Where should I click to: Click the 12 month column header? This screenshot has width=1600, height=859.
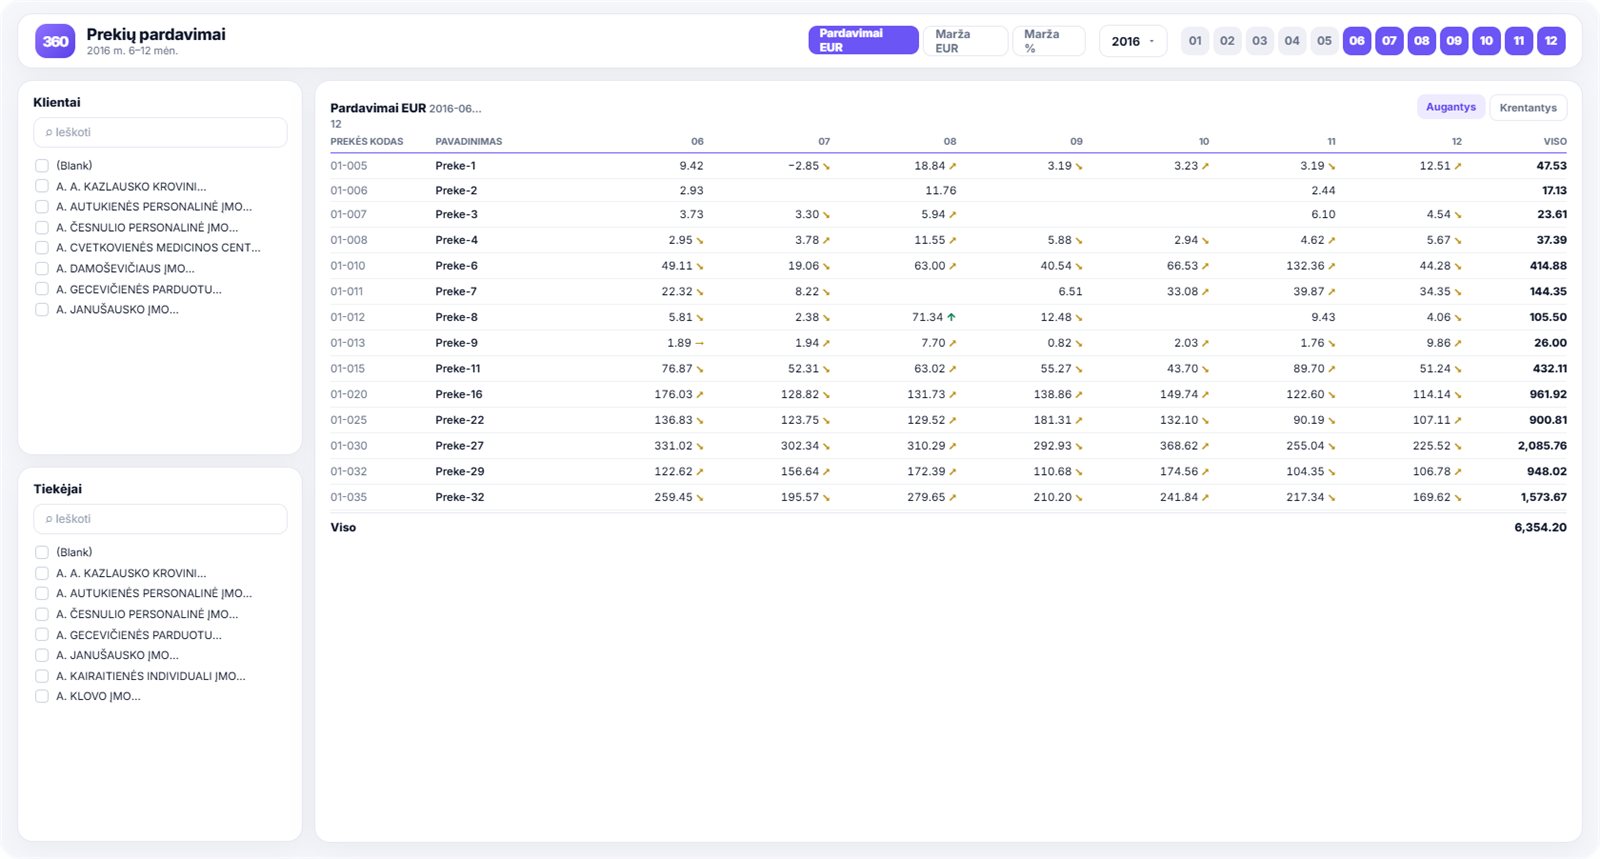point(1456,142)
